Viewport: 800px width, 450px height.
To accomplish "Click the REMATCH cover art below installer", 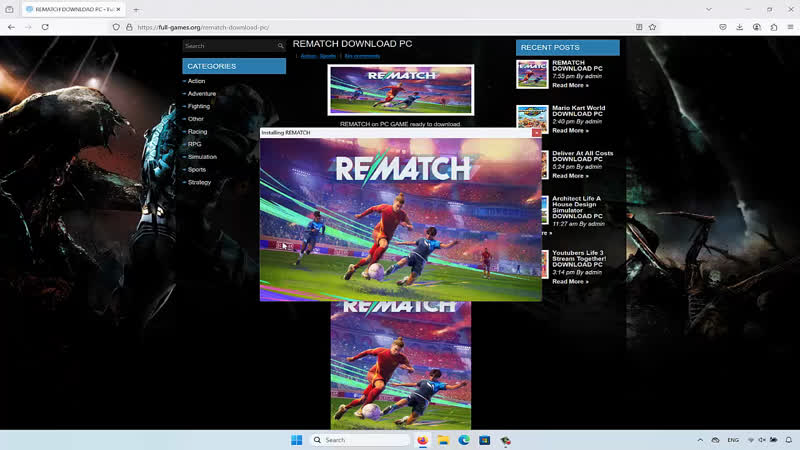I will (x=401, y=365).
